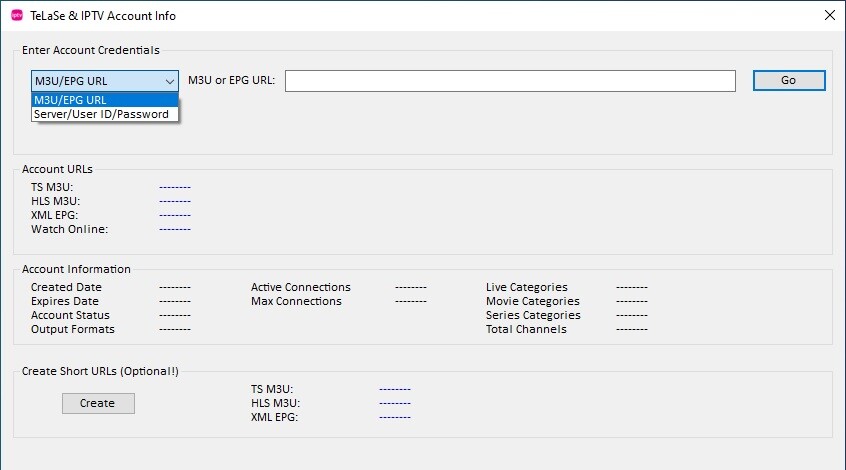Image resolution: width=846 pixels, height=470 pixels.
Task: Click the Watch Online link value
Action: coord(174,229)
